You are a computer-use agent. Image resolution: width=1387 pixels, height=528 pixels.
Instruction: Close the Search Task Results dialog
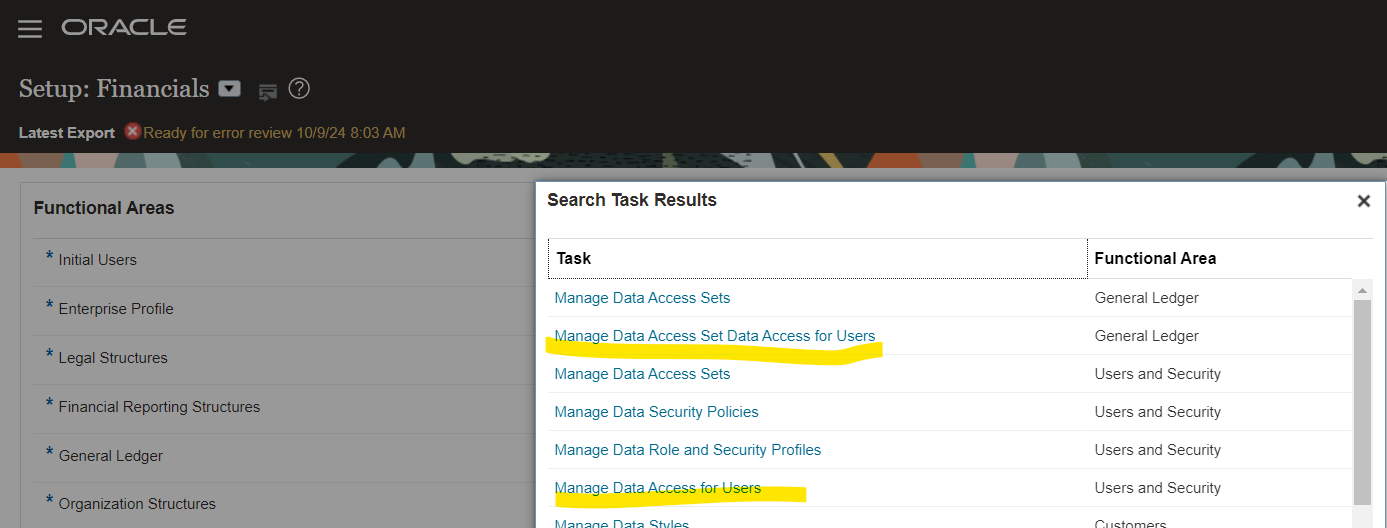pos(1363,201)
